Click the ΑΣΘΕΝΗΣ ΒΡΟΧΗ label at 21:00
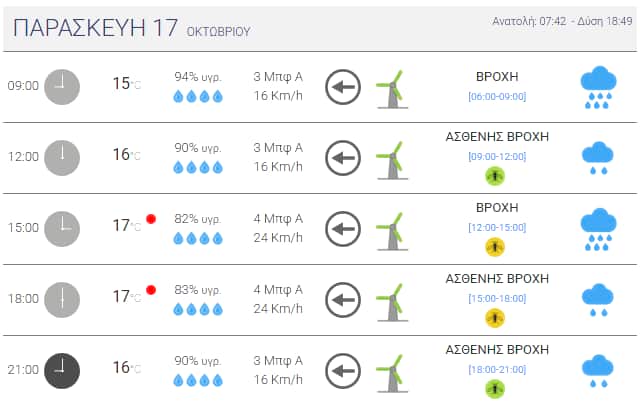The height and width of the screenshot is (403, 640). [497, 350]
